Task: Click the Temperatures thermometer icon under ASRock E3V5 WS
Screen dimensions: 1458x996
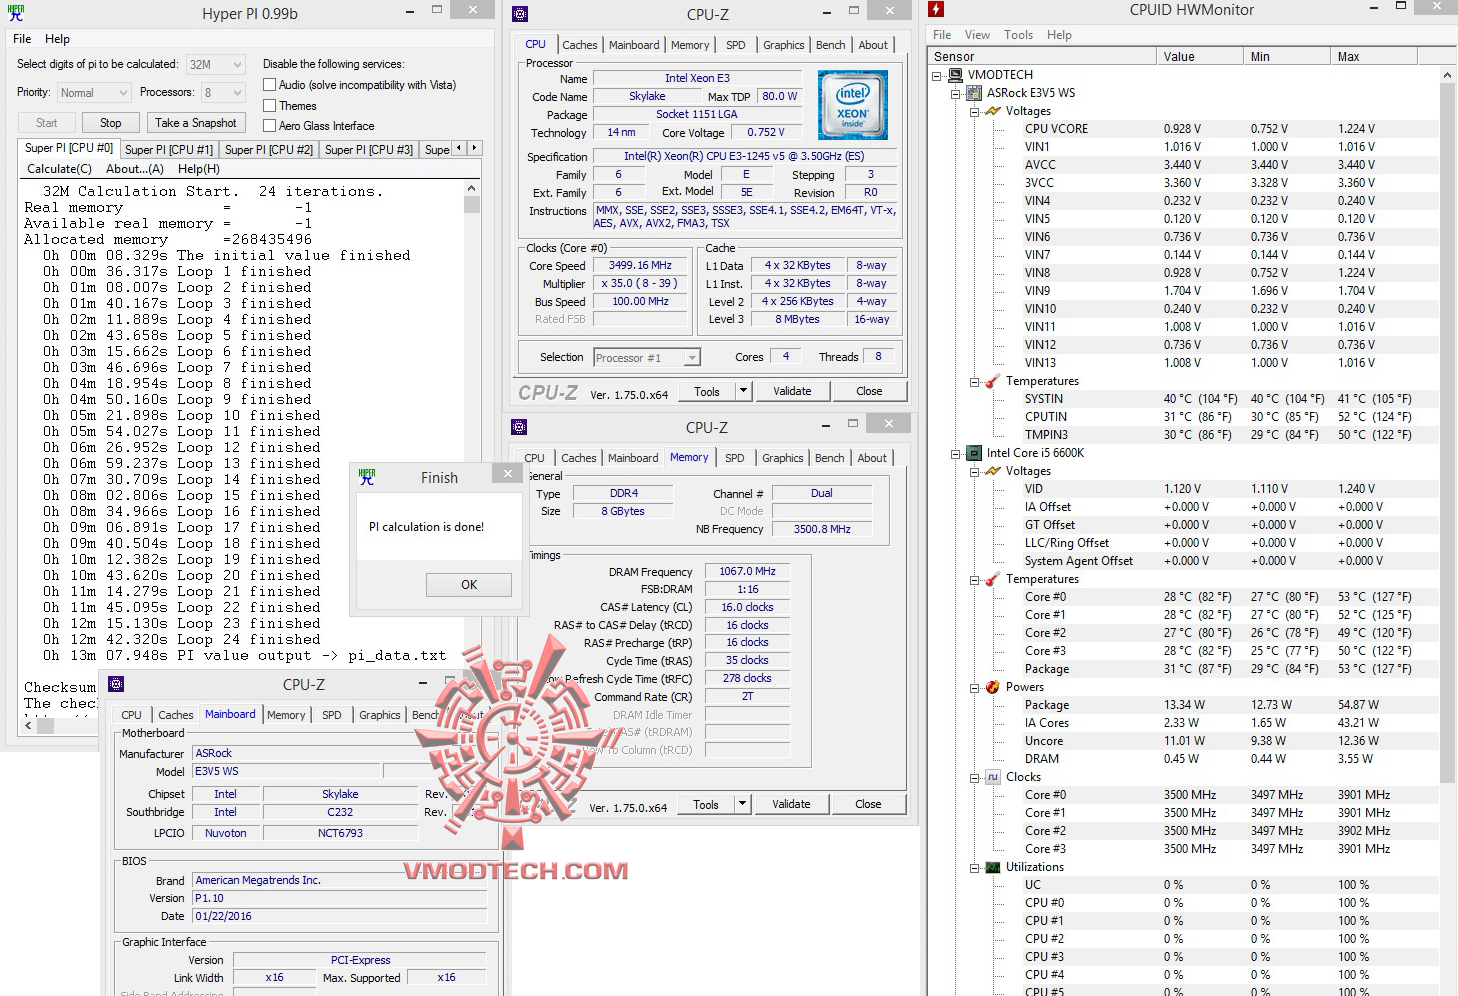Action: click(x=993, y=381)
